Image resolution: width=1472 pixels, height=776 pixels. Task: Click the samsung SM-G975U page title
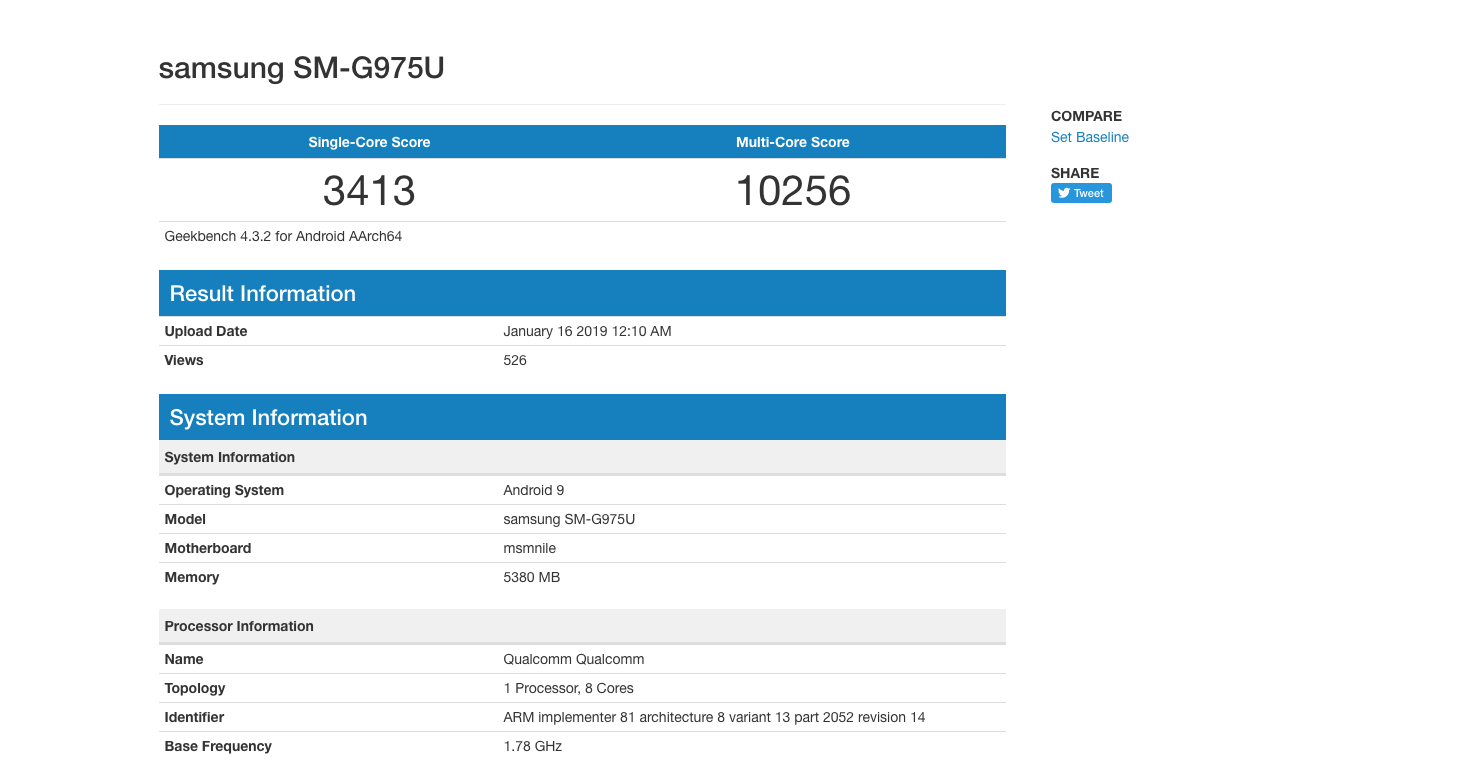301,68
